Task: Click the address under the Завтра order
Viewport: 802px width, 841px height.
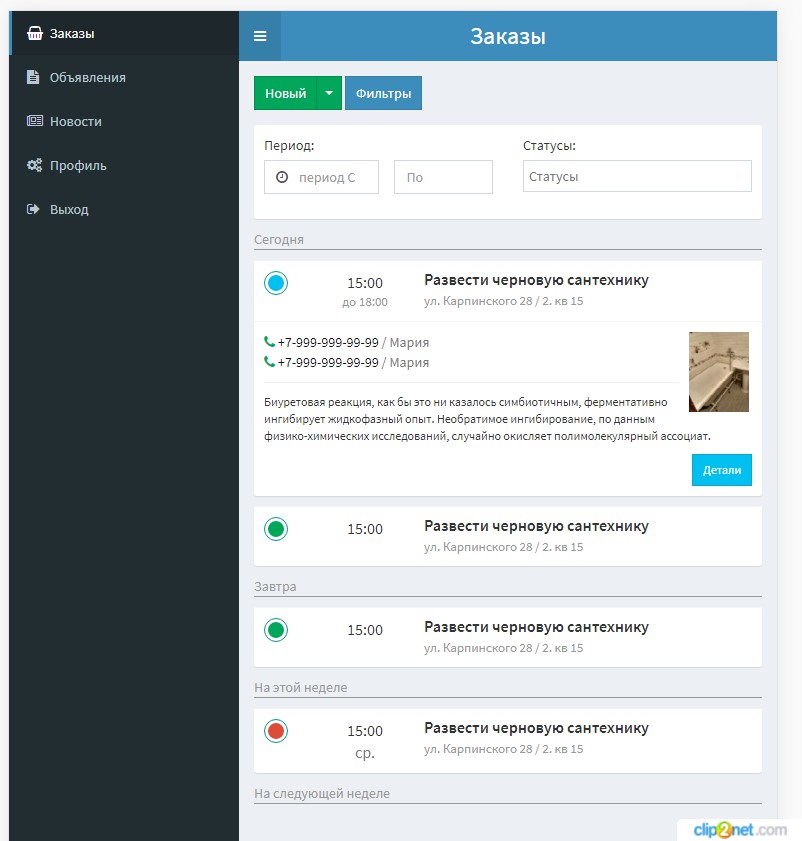Action: tap(503, 648)
